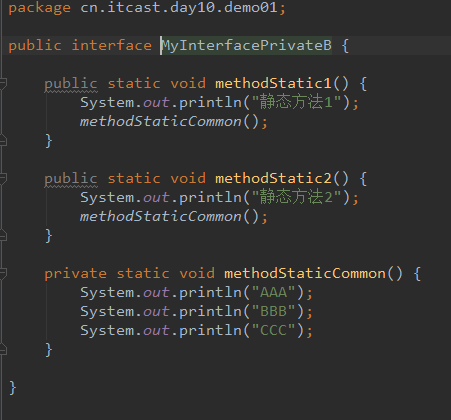Click underlined 'public' on methodStatic2 line
Viewport: 451px width, 420px height.
pos(71,179)
